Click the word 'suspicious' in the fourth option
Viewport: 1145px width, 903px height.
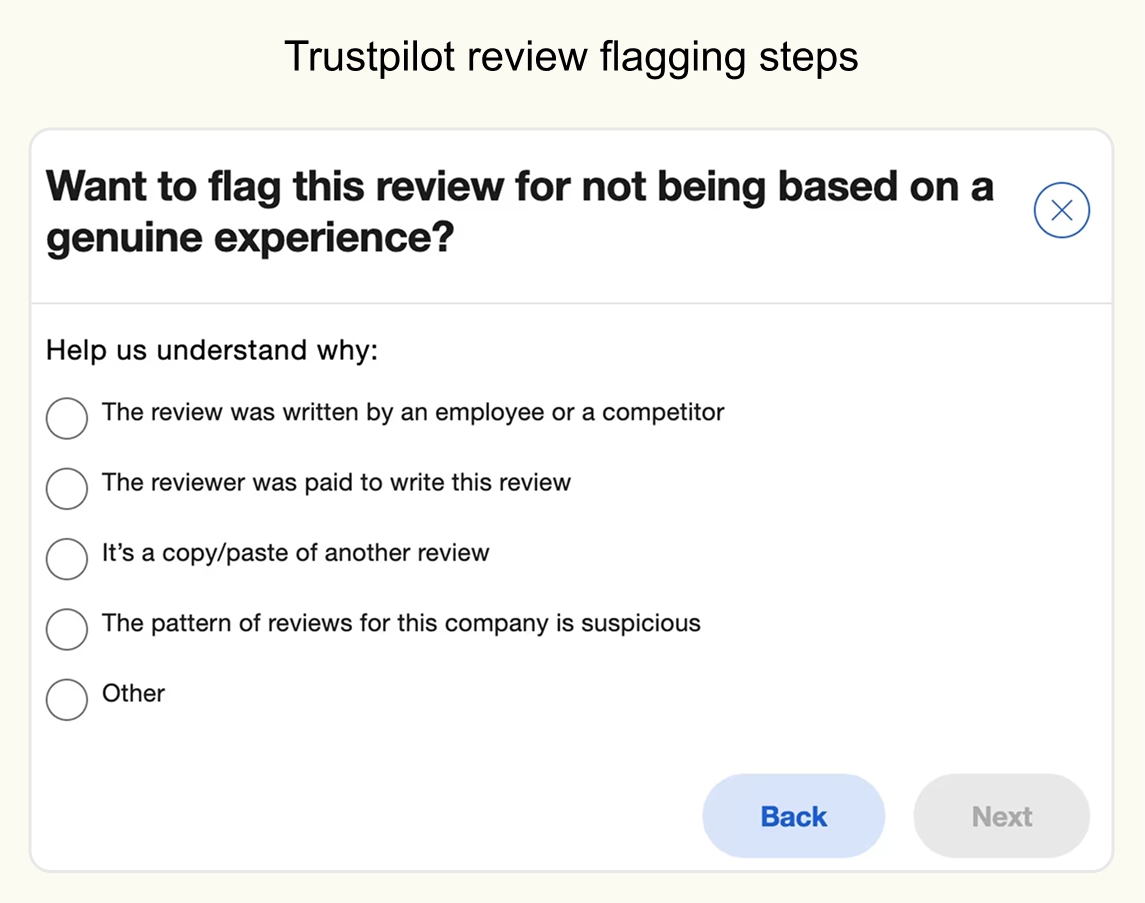(x=641, y=623)
